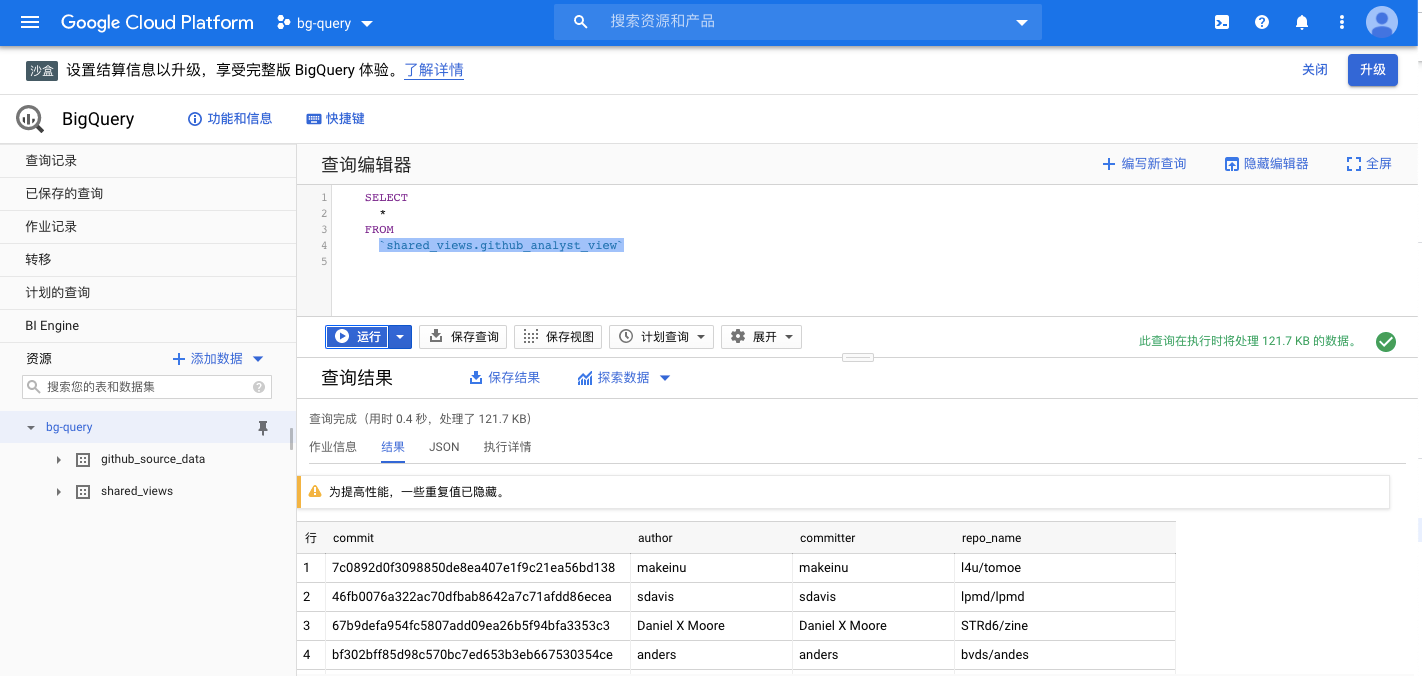This screenshot has width=1422, height=676.
Task: Activate Cloud Shell terminal icon
Action: [x=1222, y=22]
